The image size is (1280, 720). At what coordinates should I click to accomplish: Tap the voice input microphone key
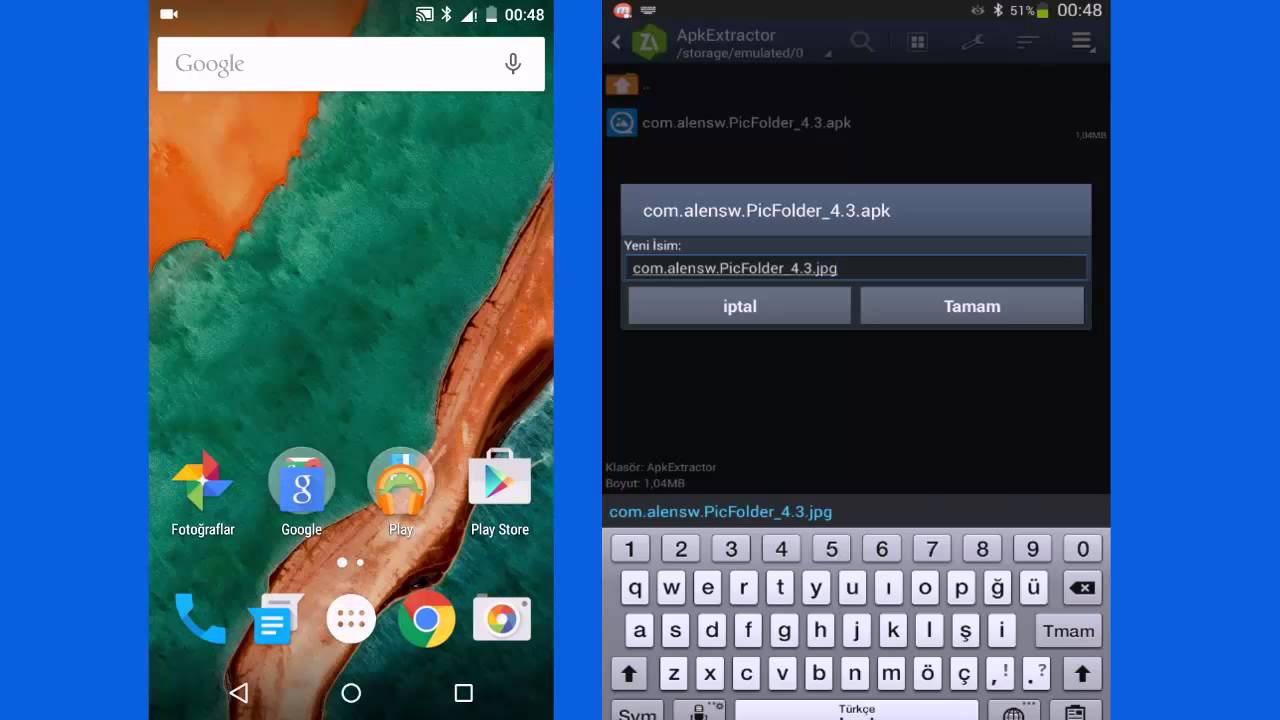(699, 711)
